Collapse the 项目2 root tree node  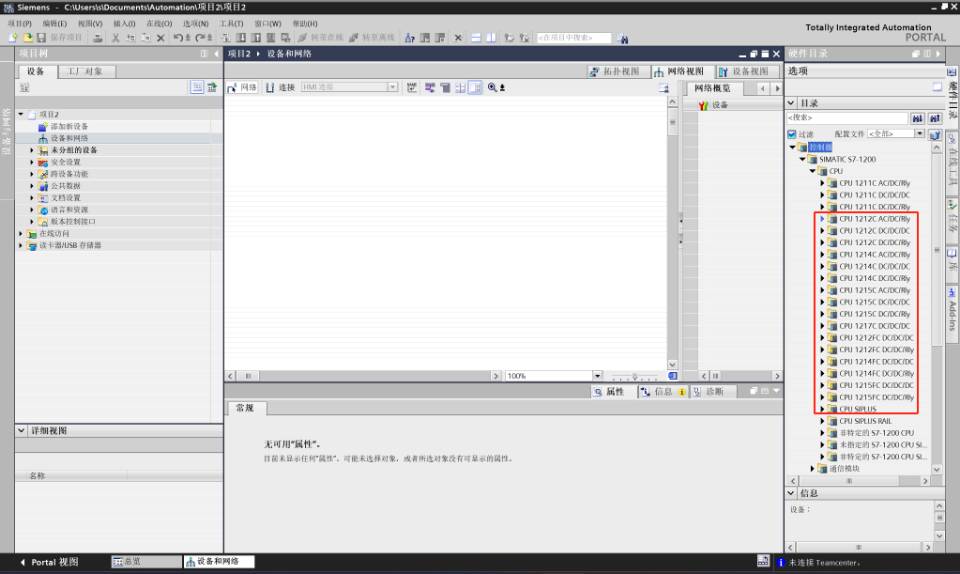(21, 114)
